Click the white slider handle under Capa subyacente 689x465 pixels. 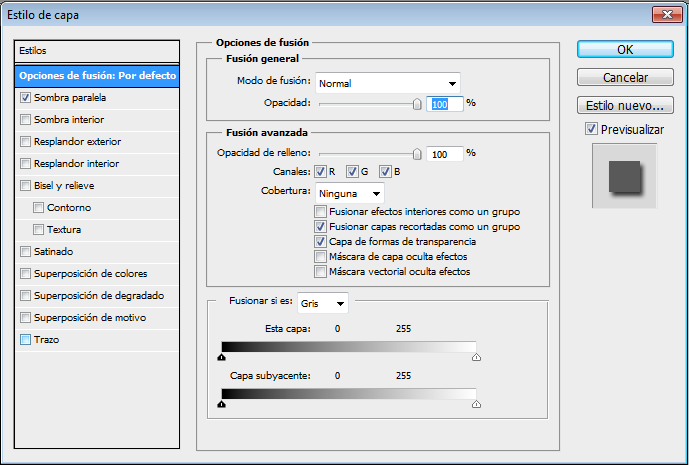[x=475, y=404]
